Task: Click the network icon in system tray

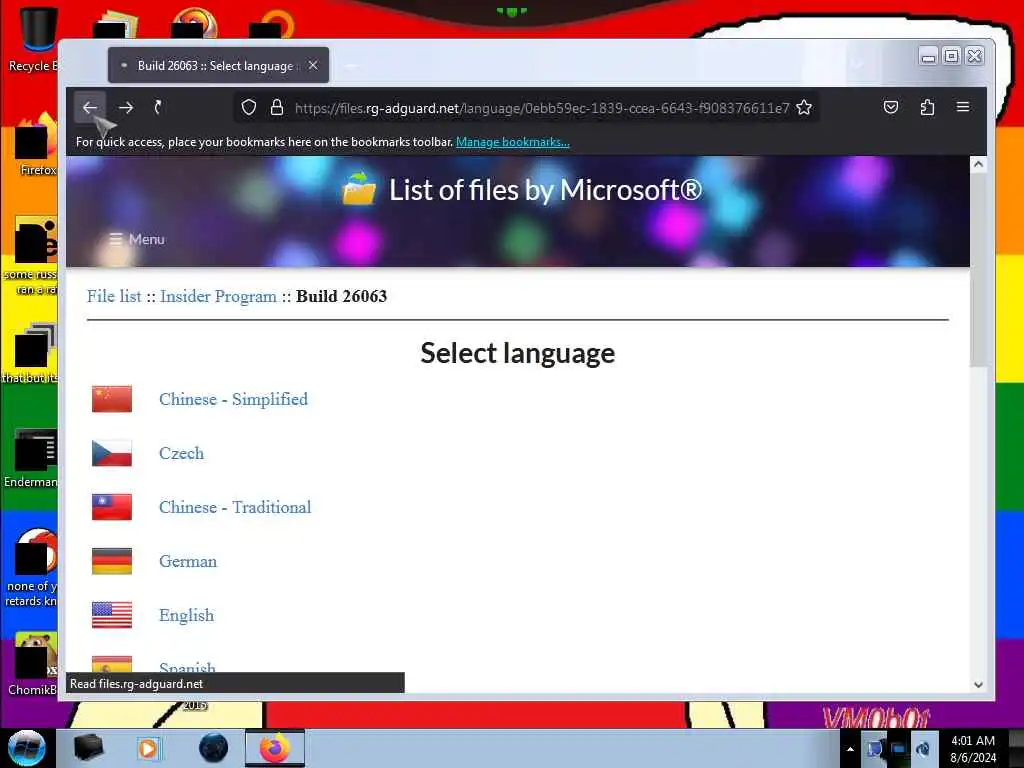Action: click(897, 749)
